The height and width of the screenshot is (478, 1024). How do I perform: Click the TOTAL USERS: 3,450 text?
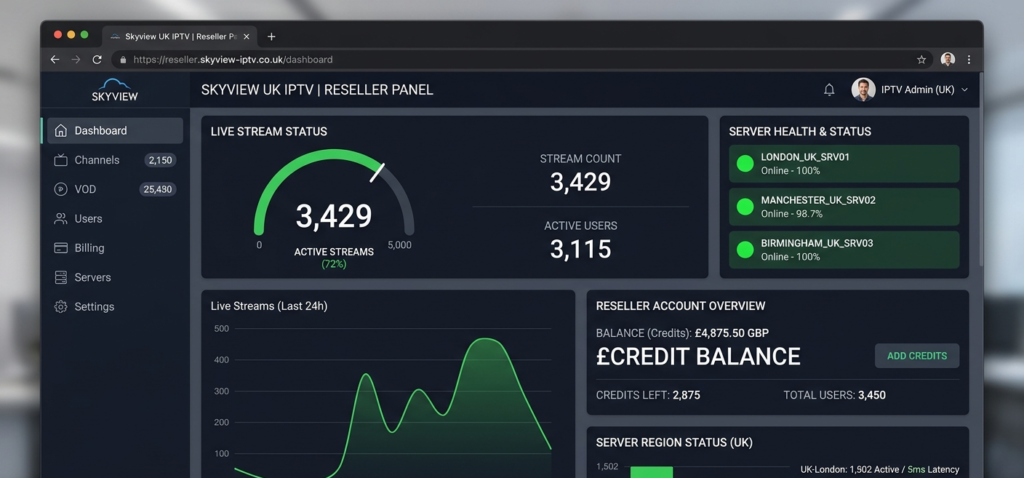point(835,395)
